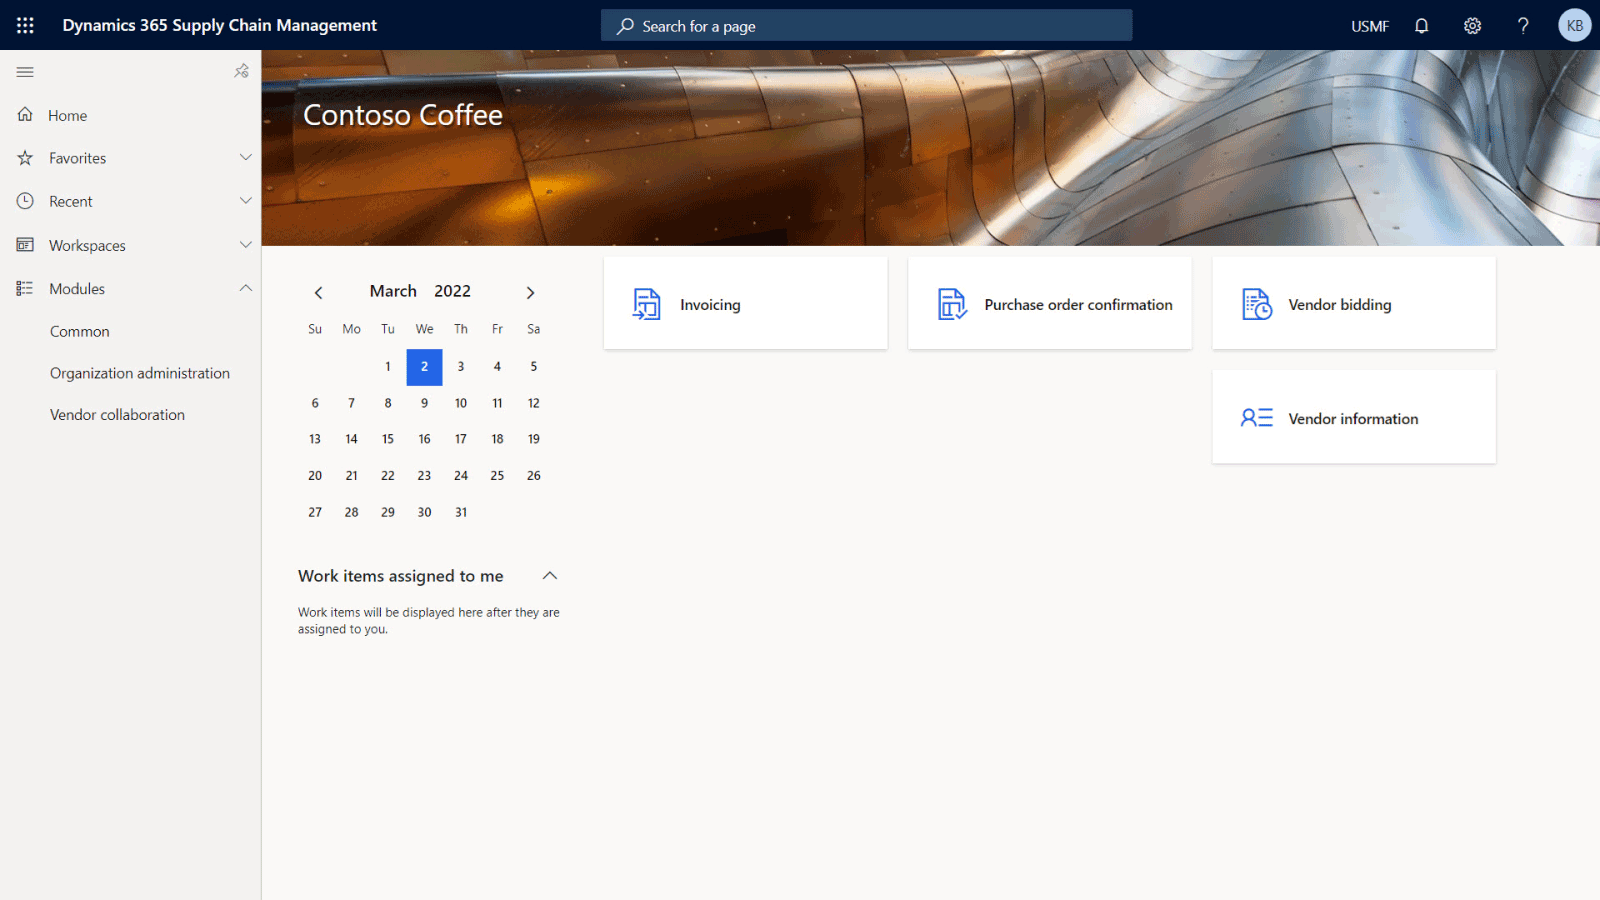The width and height of the screenshot is (1600, 900).
Task: Collapse the Modules section
Action: click(245, 288)
